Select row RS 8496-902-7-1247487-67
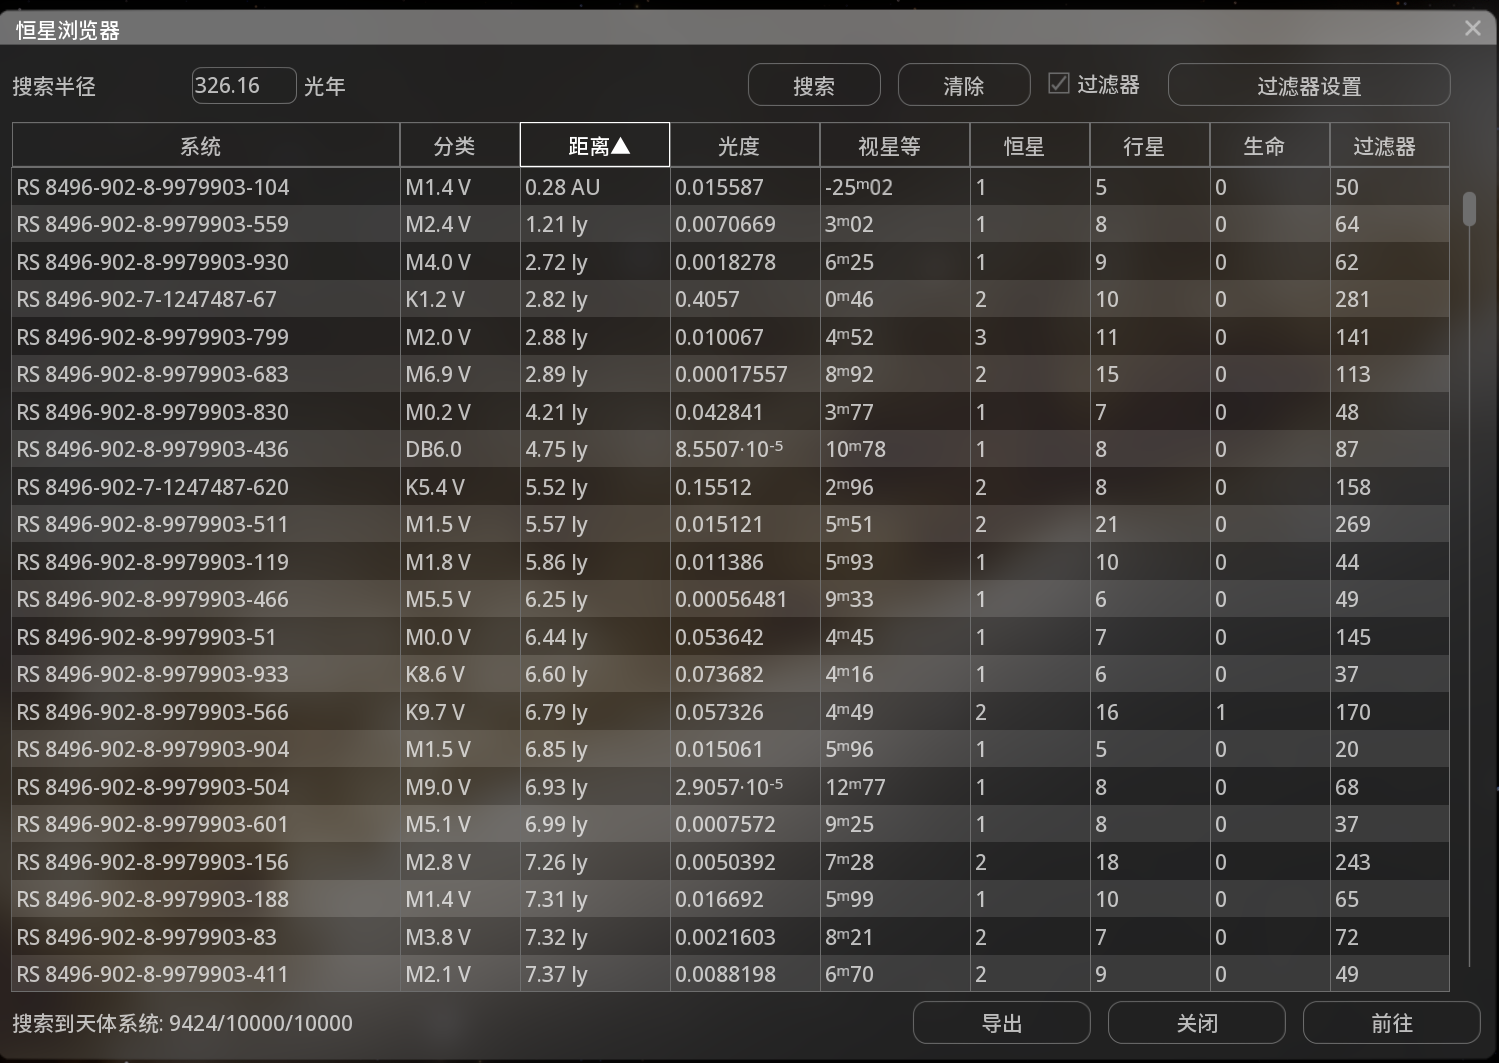Screen dimensions: 1499x1063 tap(731, 299)
